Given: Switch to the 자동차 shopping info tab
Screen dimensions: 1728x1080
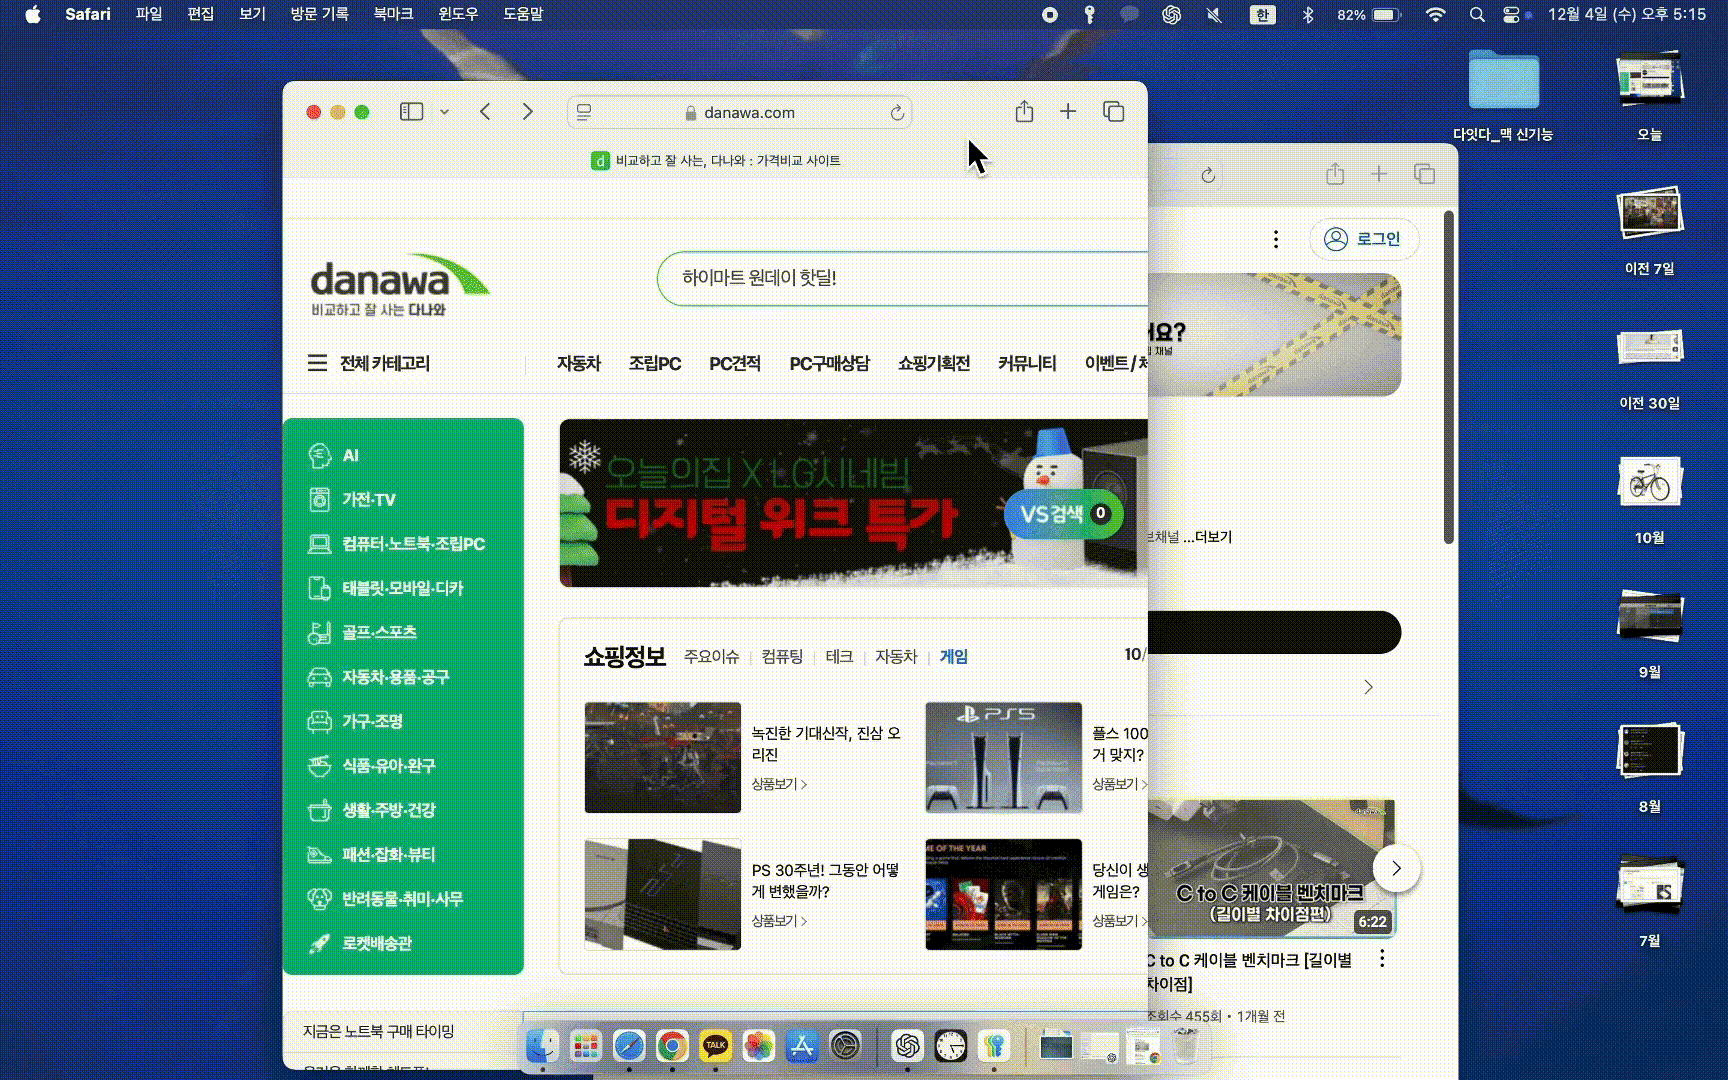Looking at the screenshot, I should (896, 657).
